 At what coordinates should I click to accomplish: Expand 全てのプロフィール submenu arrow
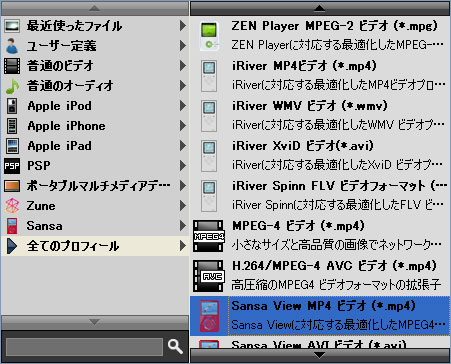[x=182, y=246]
